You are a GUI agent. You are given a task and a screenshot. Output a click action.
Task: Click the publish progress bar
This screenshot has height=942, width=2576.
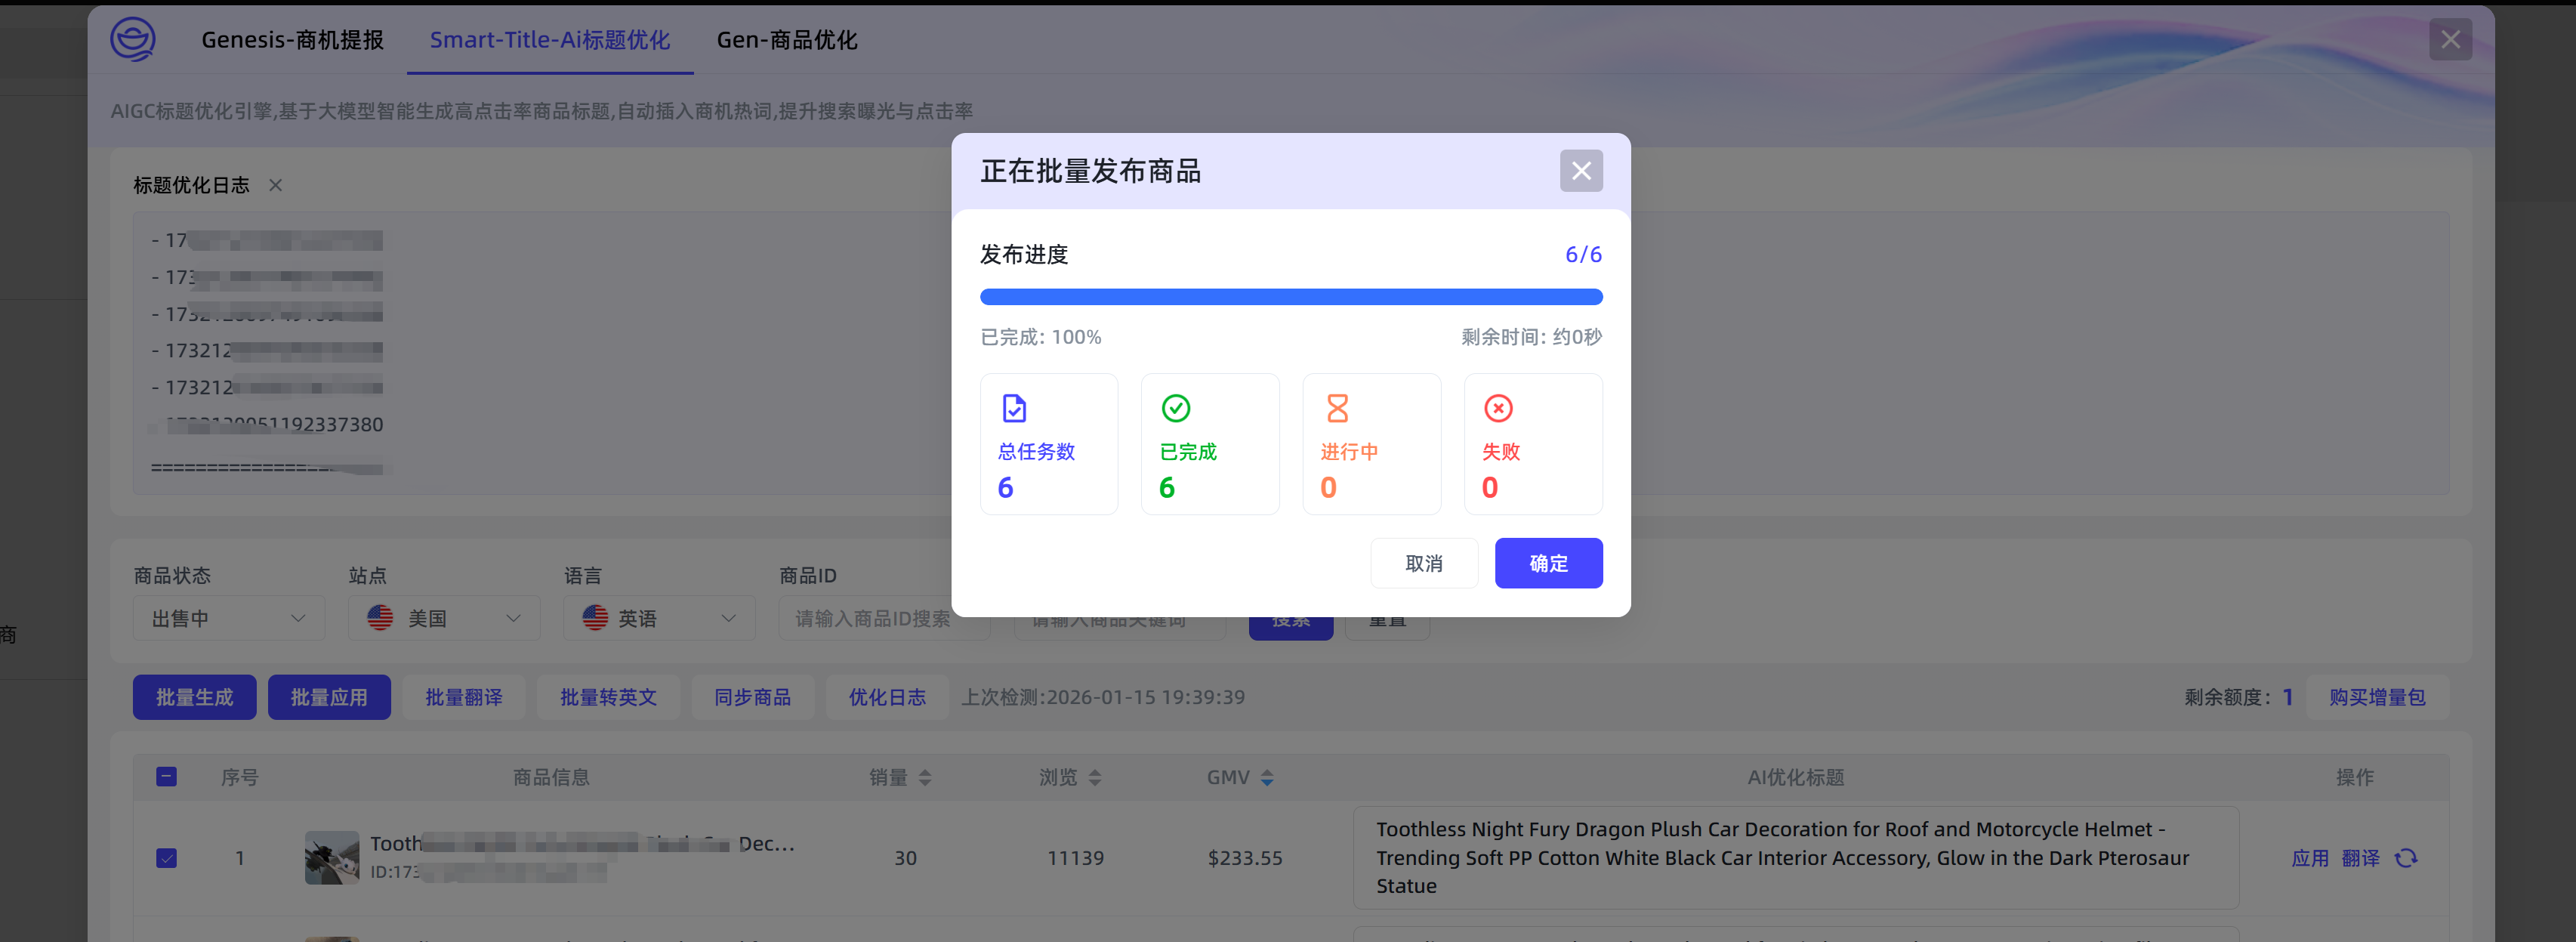point(1290,297)
